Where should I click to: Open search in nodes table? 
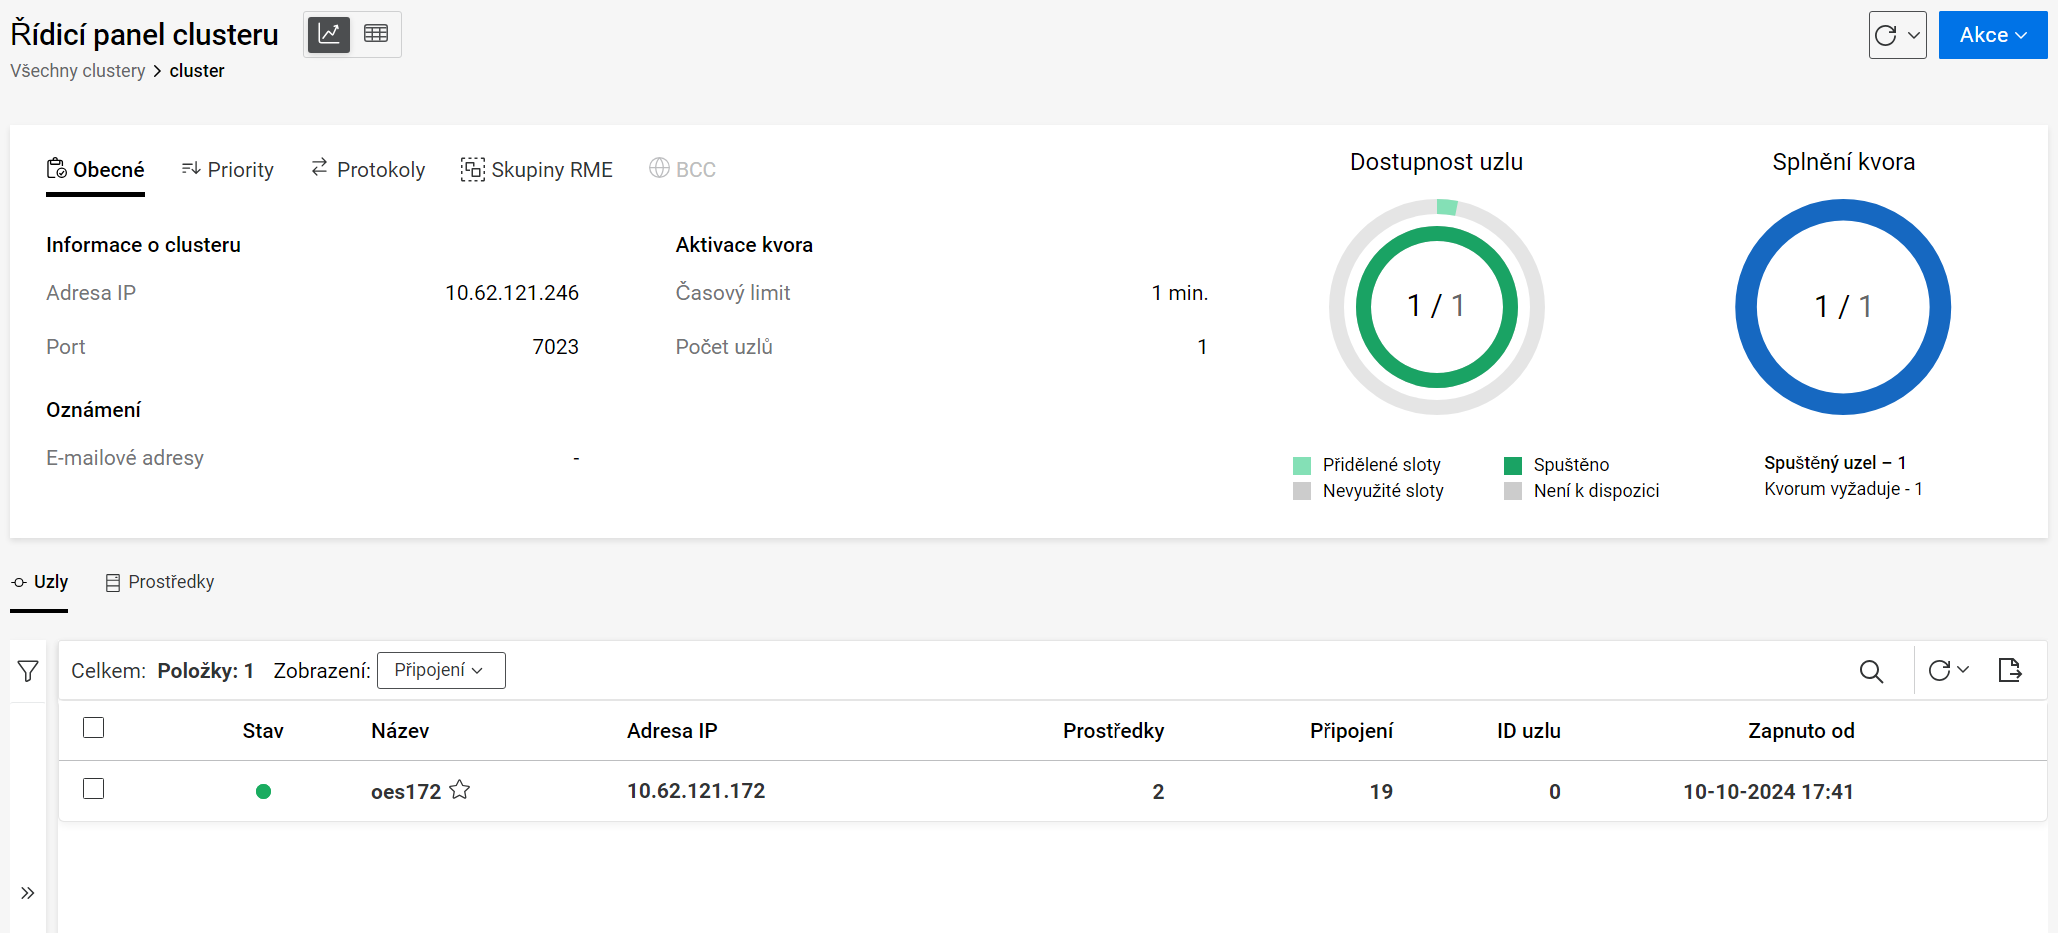coord(1871,671)
